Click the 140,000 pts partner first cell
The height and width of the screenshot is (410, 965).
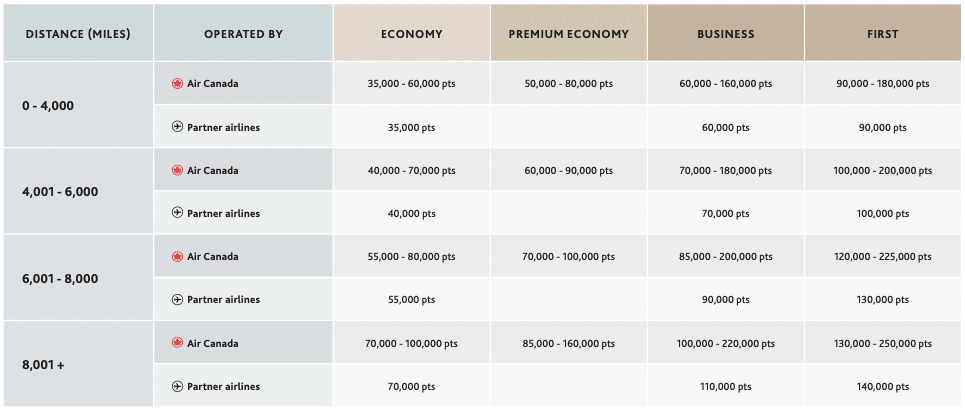[883, 387]
